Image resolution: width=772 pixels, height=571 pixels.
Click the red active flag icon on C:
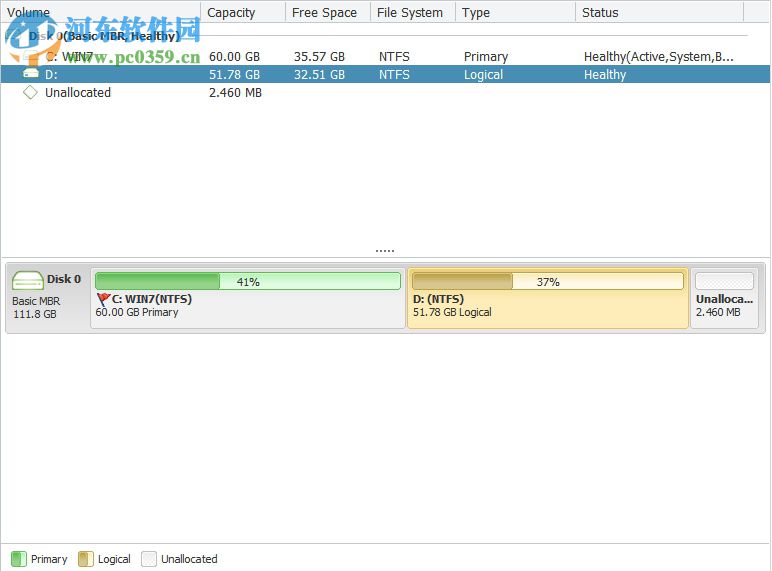[103, 299]
